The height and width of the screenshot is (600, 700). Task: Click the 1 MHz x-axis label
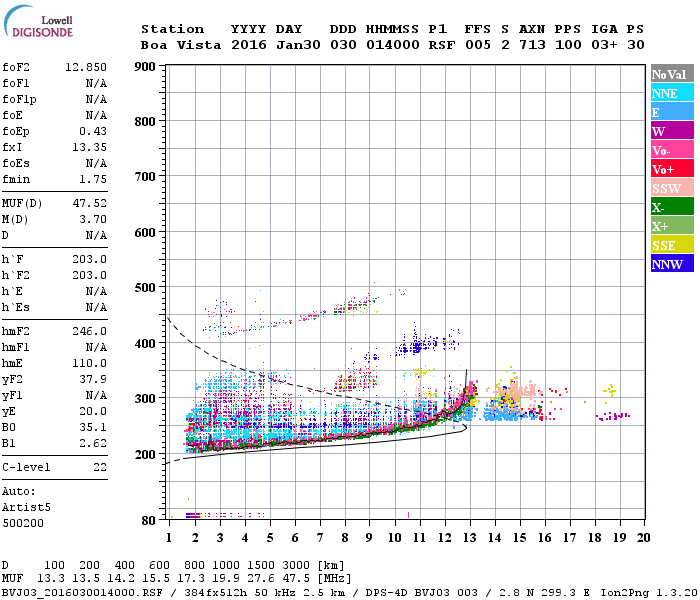tap(169, 538)
